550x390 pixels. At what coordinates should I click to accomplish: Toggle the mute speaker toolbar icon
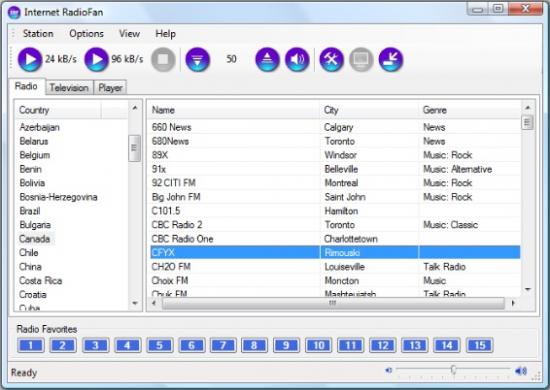[297, 59]
